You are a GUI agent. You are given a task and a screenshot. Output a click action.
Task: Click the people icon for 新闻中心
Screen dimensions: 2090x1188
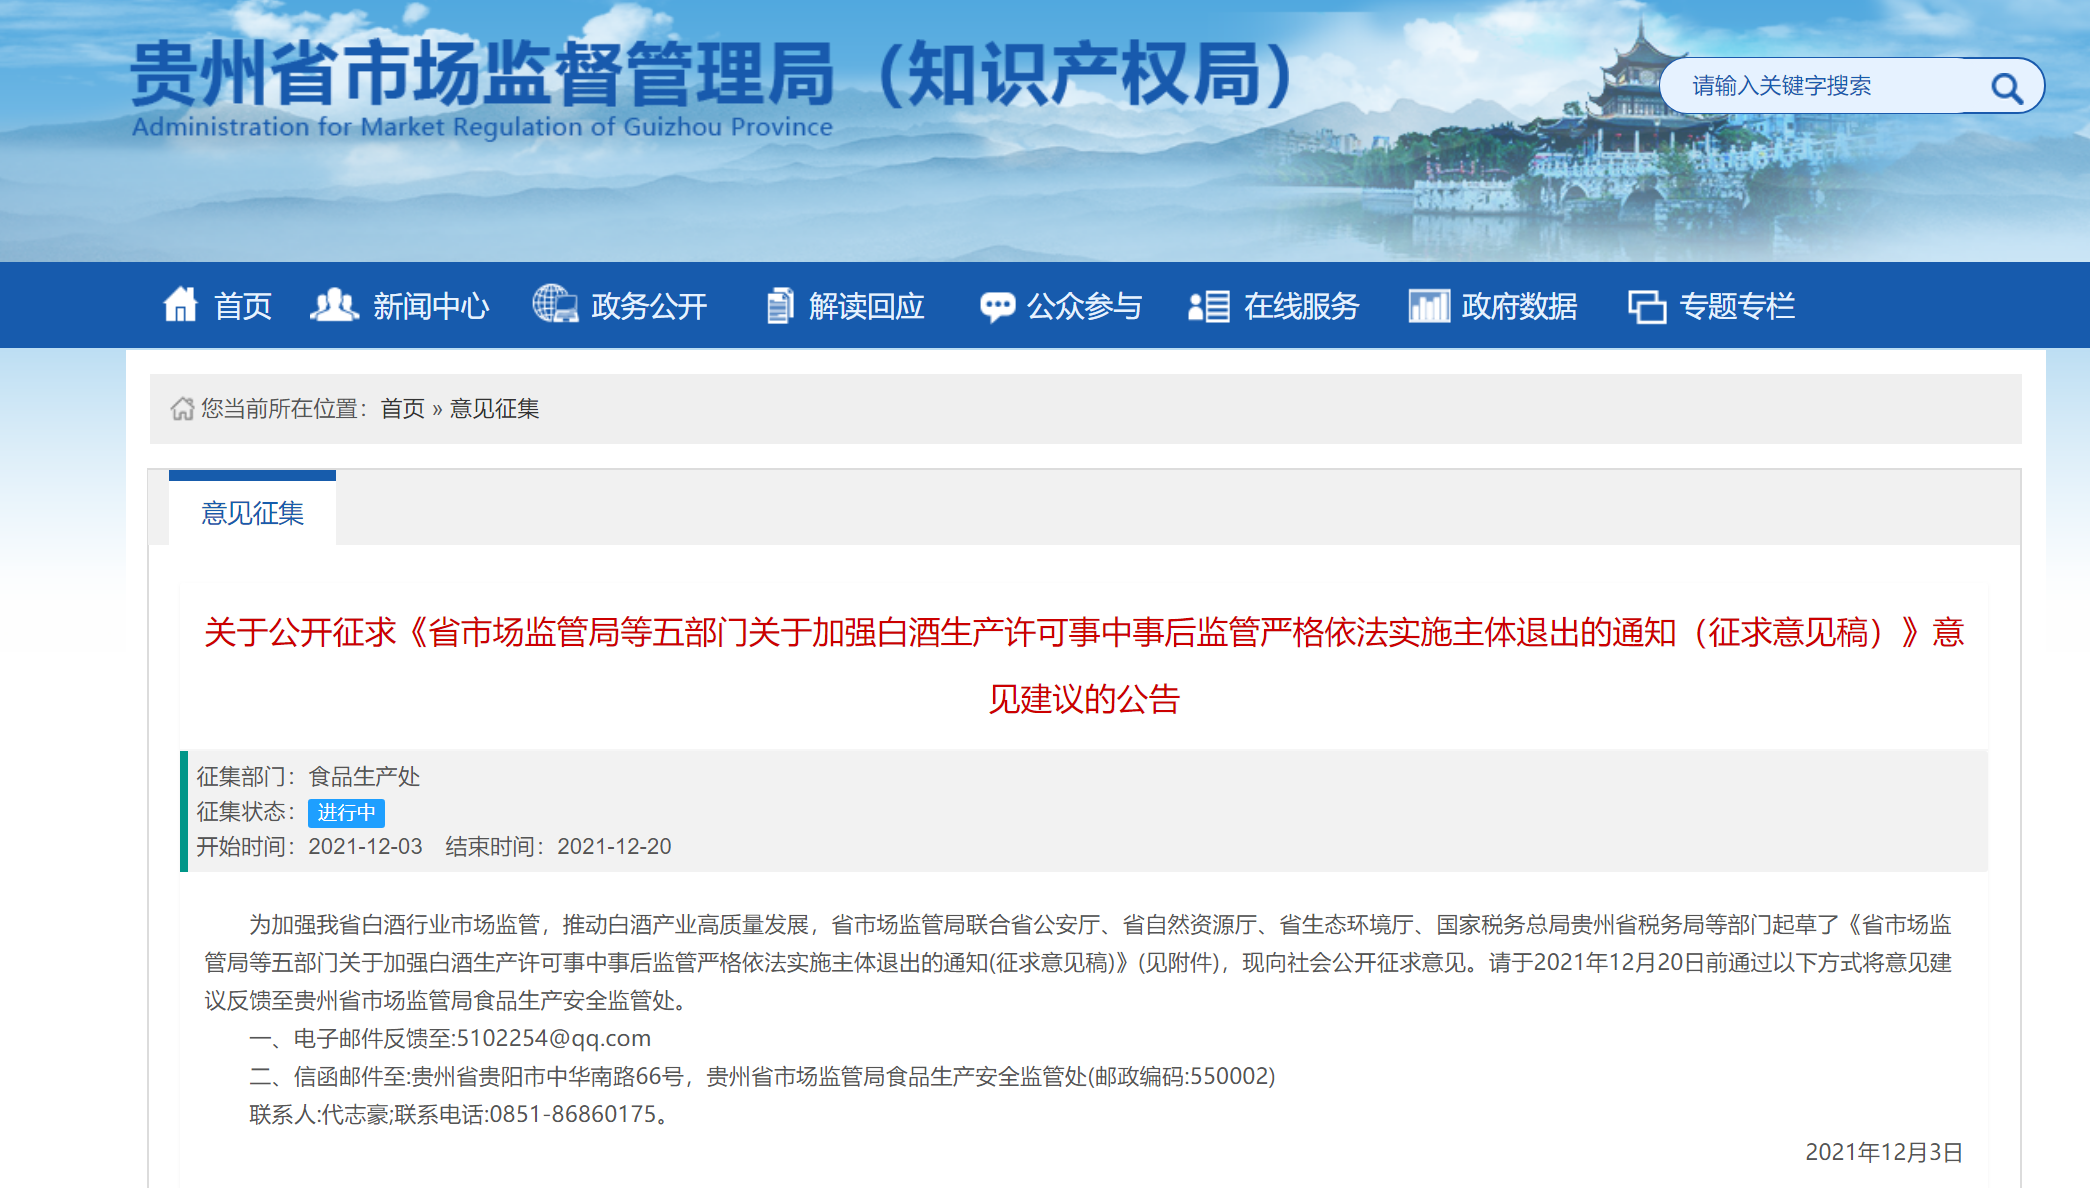(x=334, y=304)
